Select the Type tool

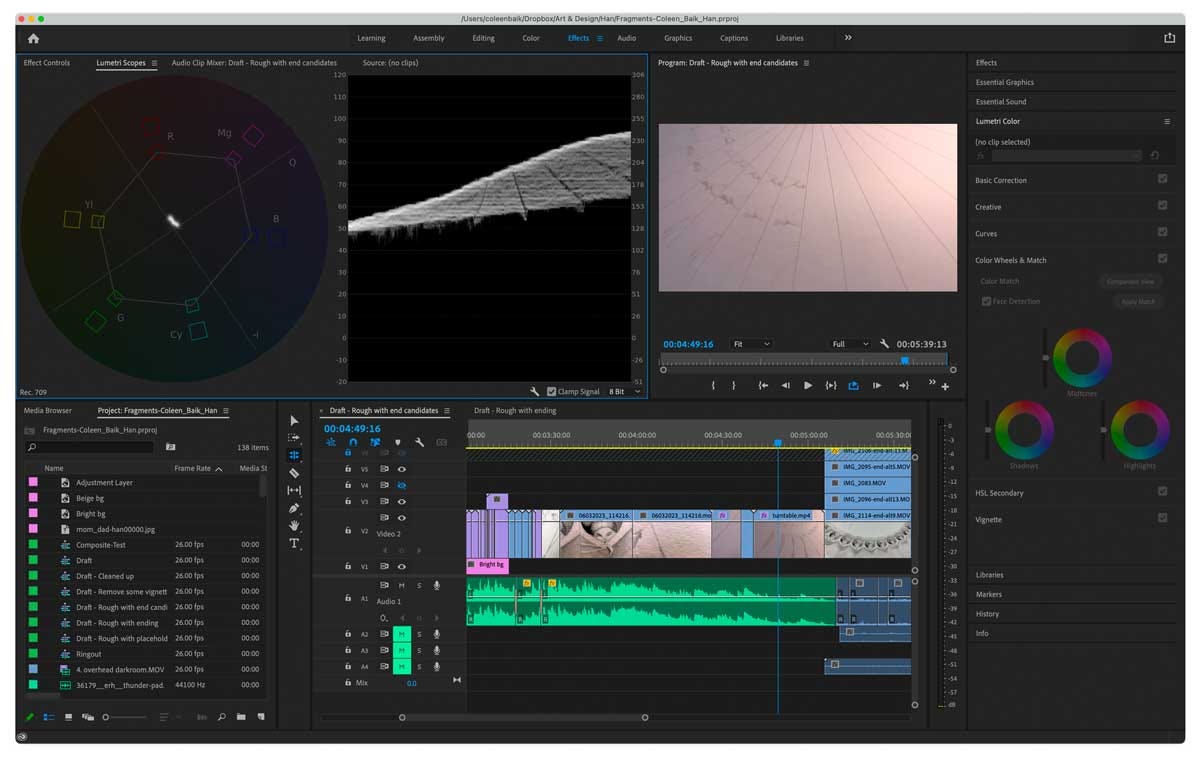pos(294,544)
